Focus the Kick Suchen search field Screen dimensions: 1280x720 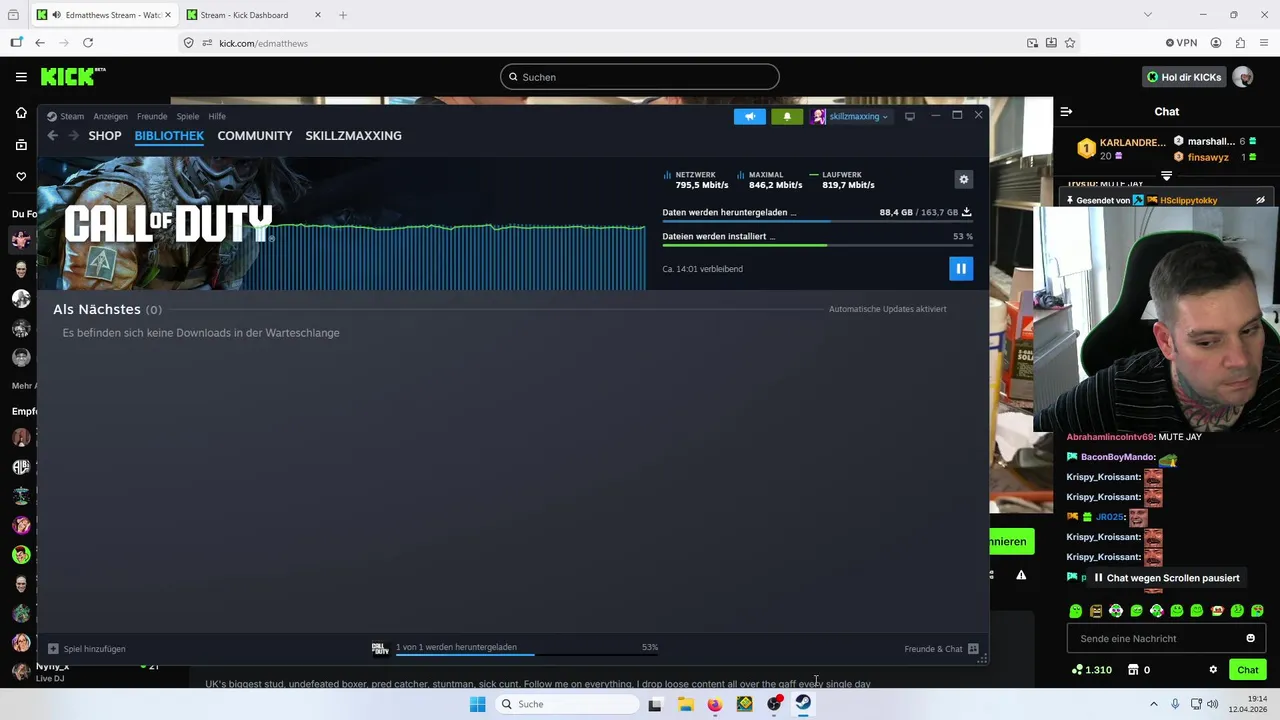click(x=640, y=77)
